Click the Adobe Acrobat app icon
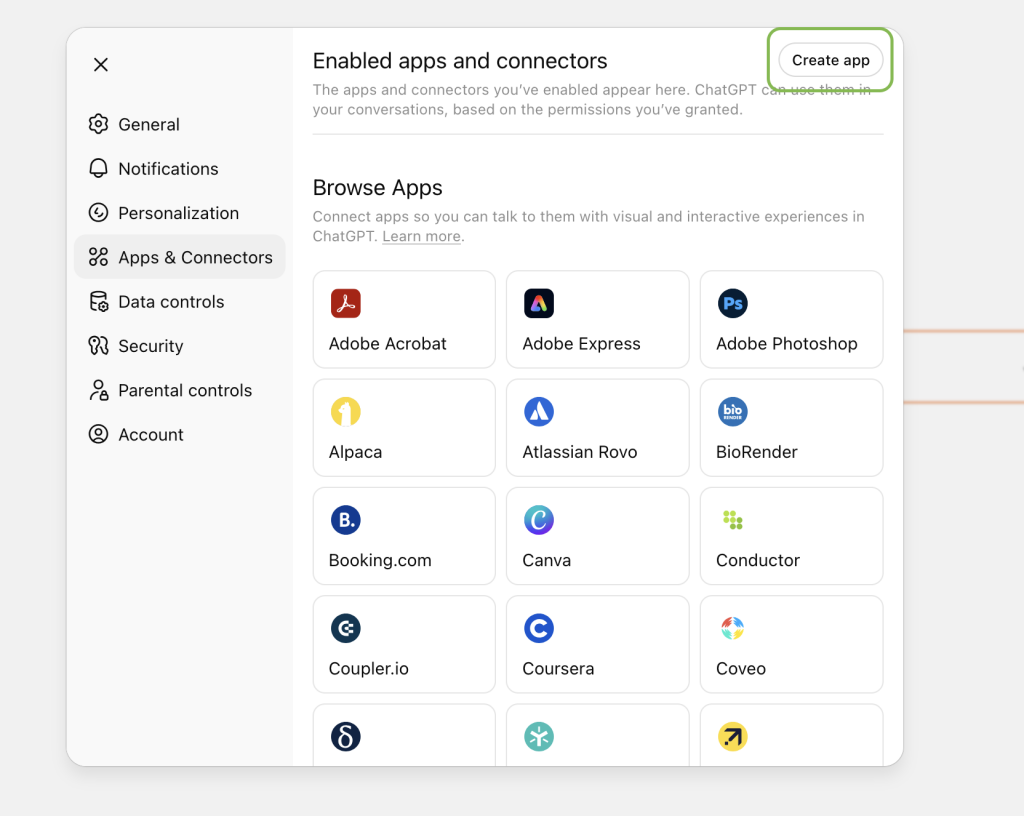Screen dimensions: 1024x816 tap(345, 304)
